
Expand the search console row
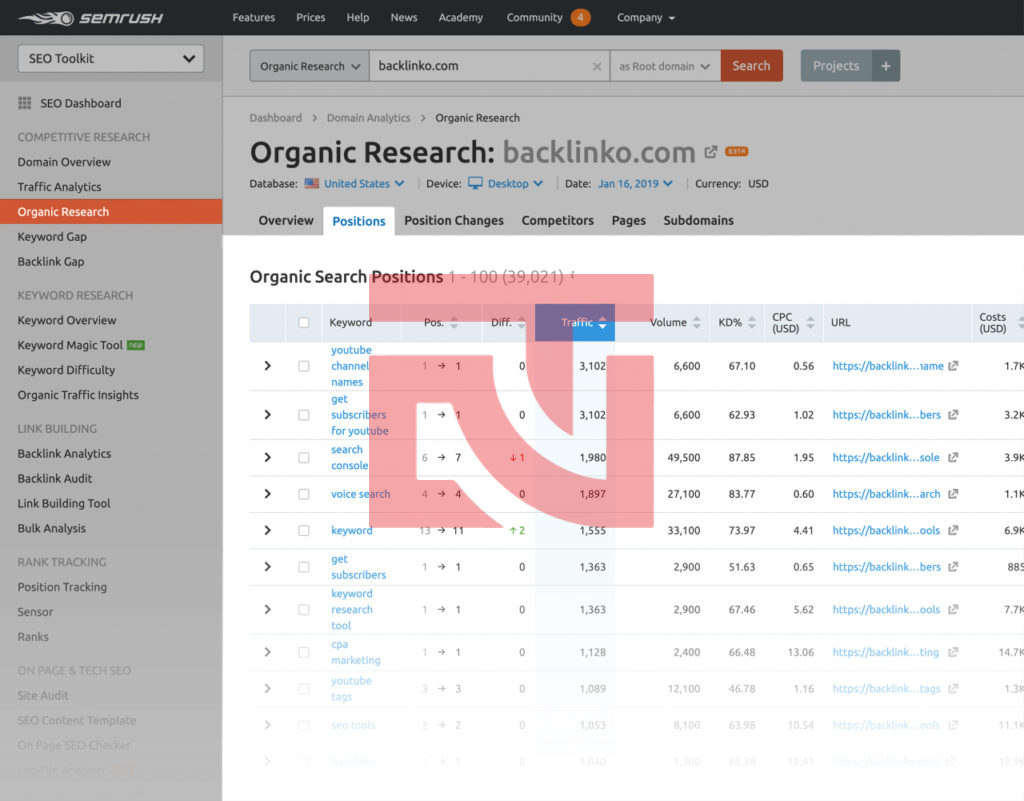coord(267,458)
